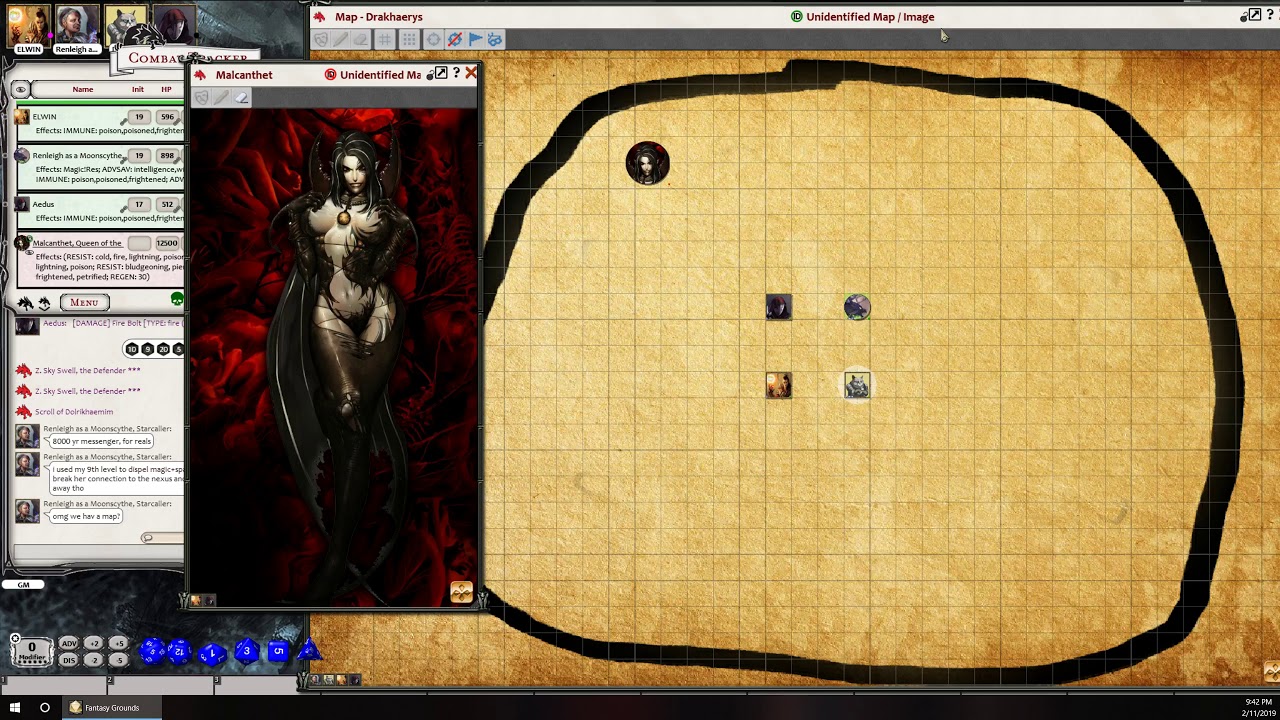Click the +5 modifier button
1280x720 pixels.
[x=120, y=644]
